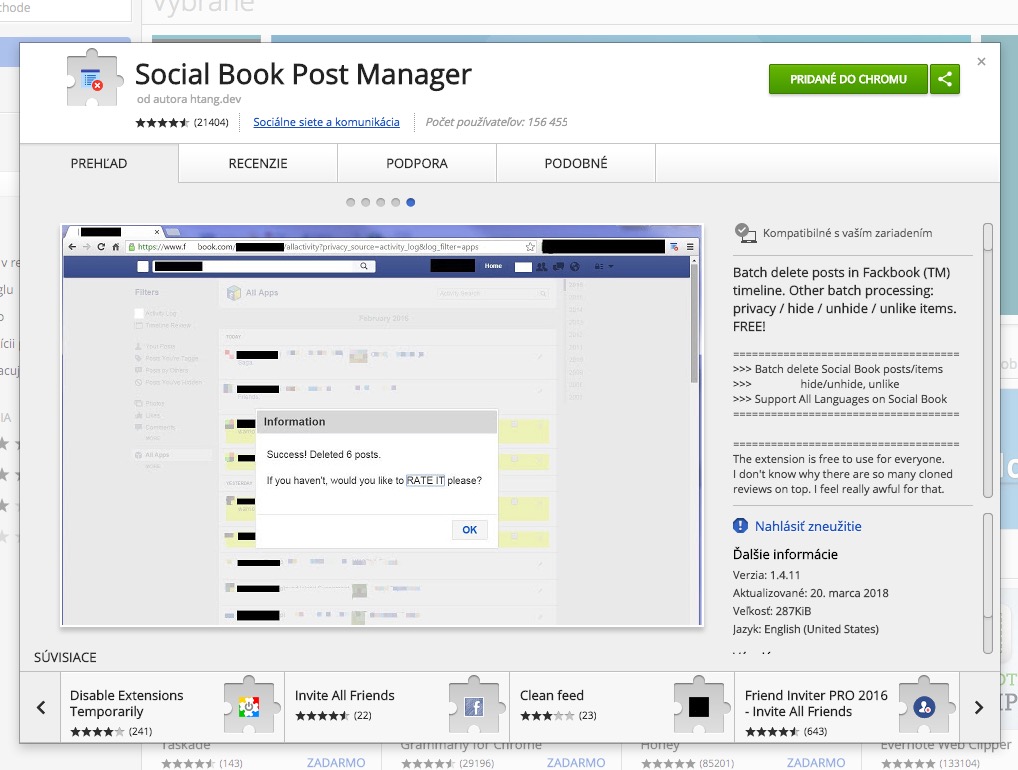Close the extension detail dialog
1018x770 pixels.
(x=981, y=62)
